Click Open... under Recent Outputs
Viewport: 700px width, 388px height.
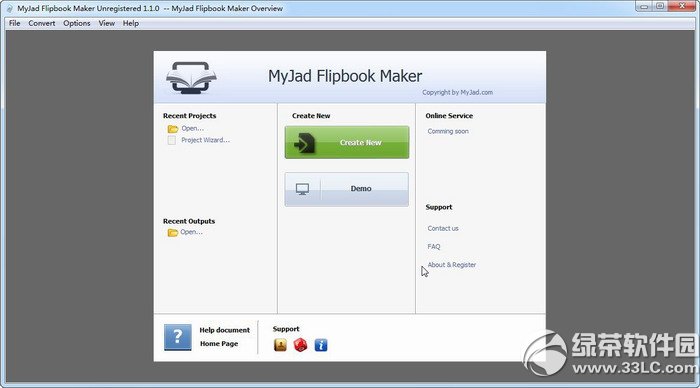(x=192, y=232)
